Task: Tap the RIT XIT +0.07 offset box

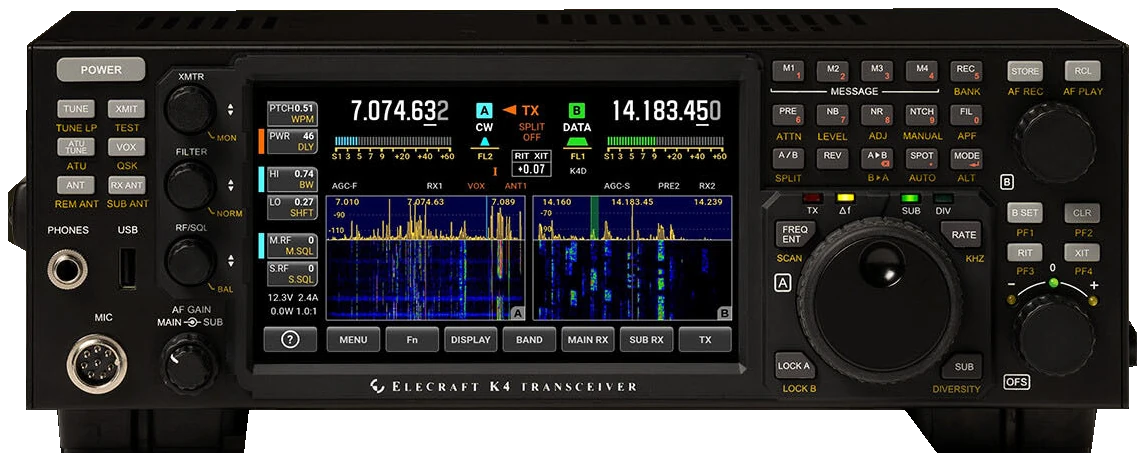Action: tap(530, 163)
